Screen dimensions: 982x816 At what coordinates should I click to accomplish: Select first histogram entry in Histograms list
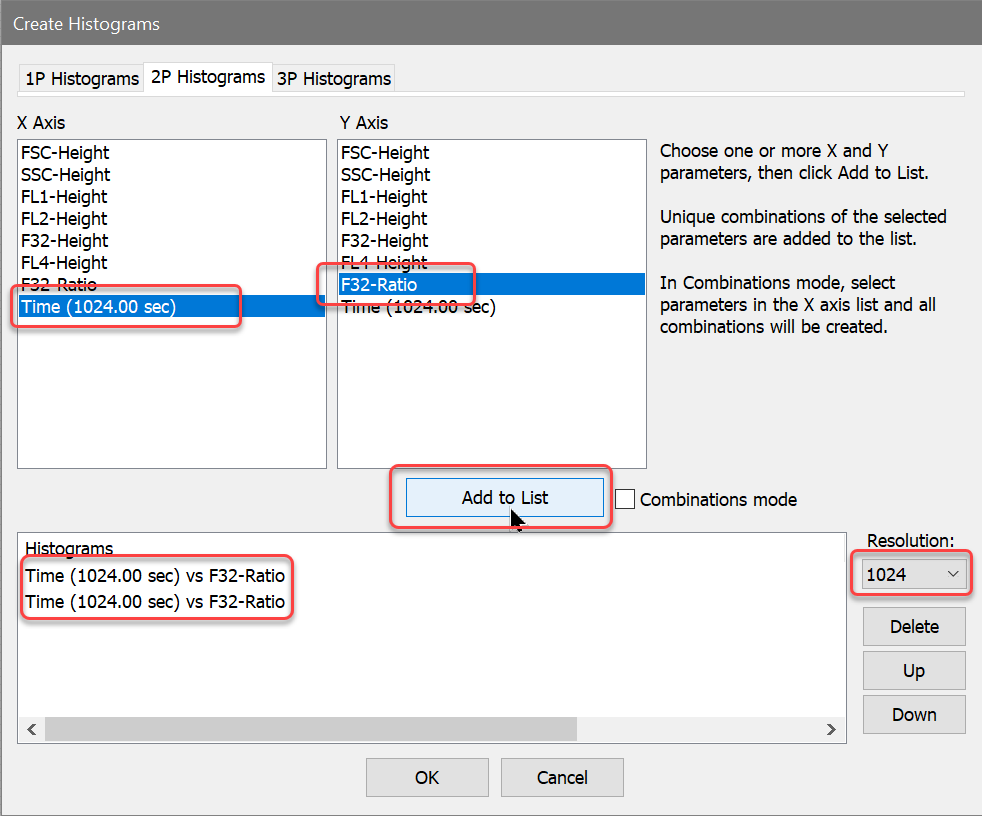click(x=155, y=576)
